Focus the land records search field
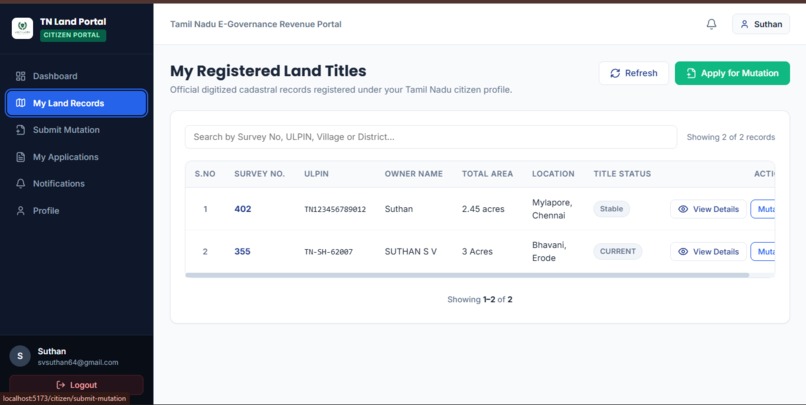The width and height of the screenshot is (806, 405). point(431,137)
